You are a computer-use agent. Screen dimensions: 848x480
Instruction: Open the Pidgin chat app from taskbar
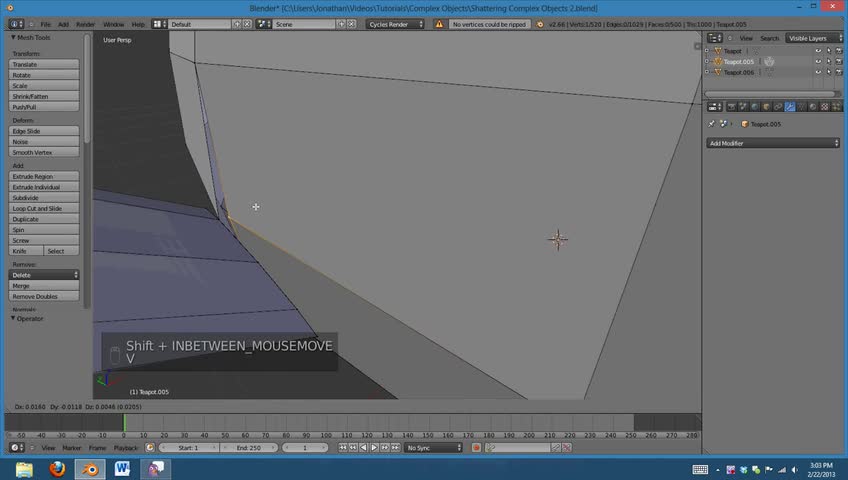[x=155, y=469]
